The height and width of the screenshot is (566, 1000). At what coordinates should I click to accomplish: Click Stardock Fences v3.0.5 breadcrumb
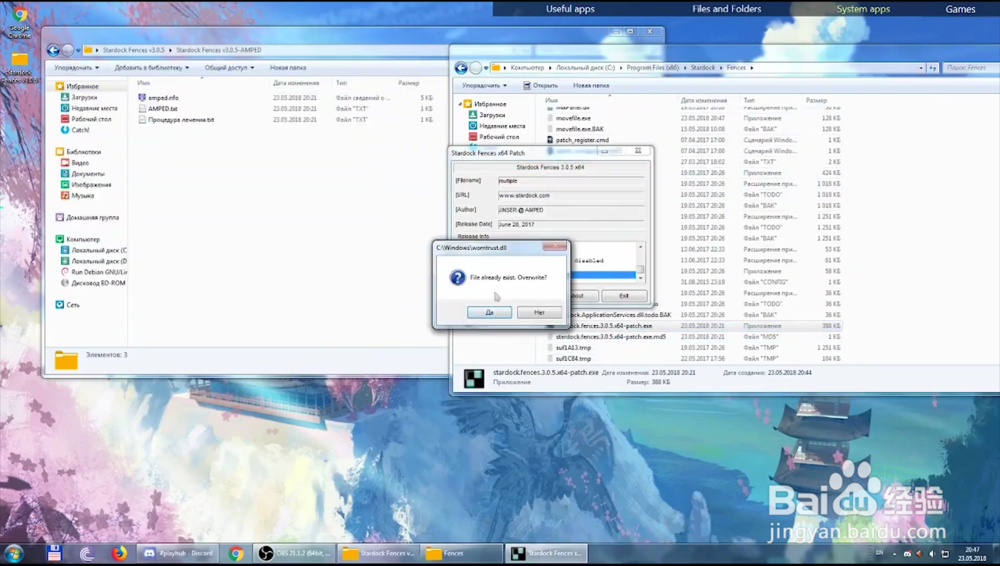point(133,50)
